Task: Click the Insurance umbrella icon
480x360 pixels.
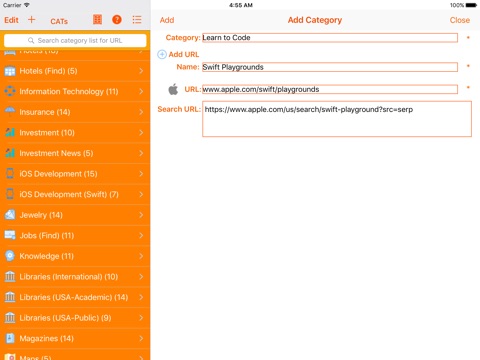Action: 10,112
